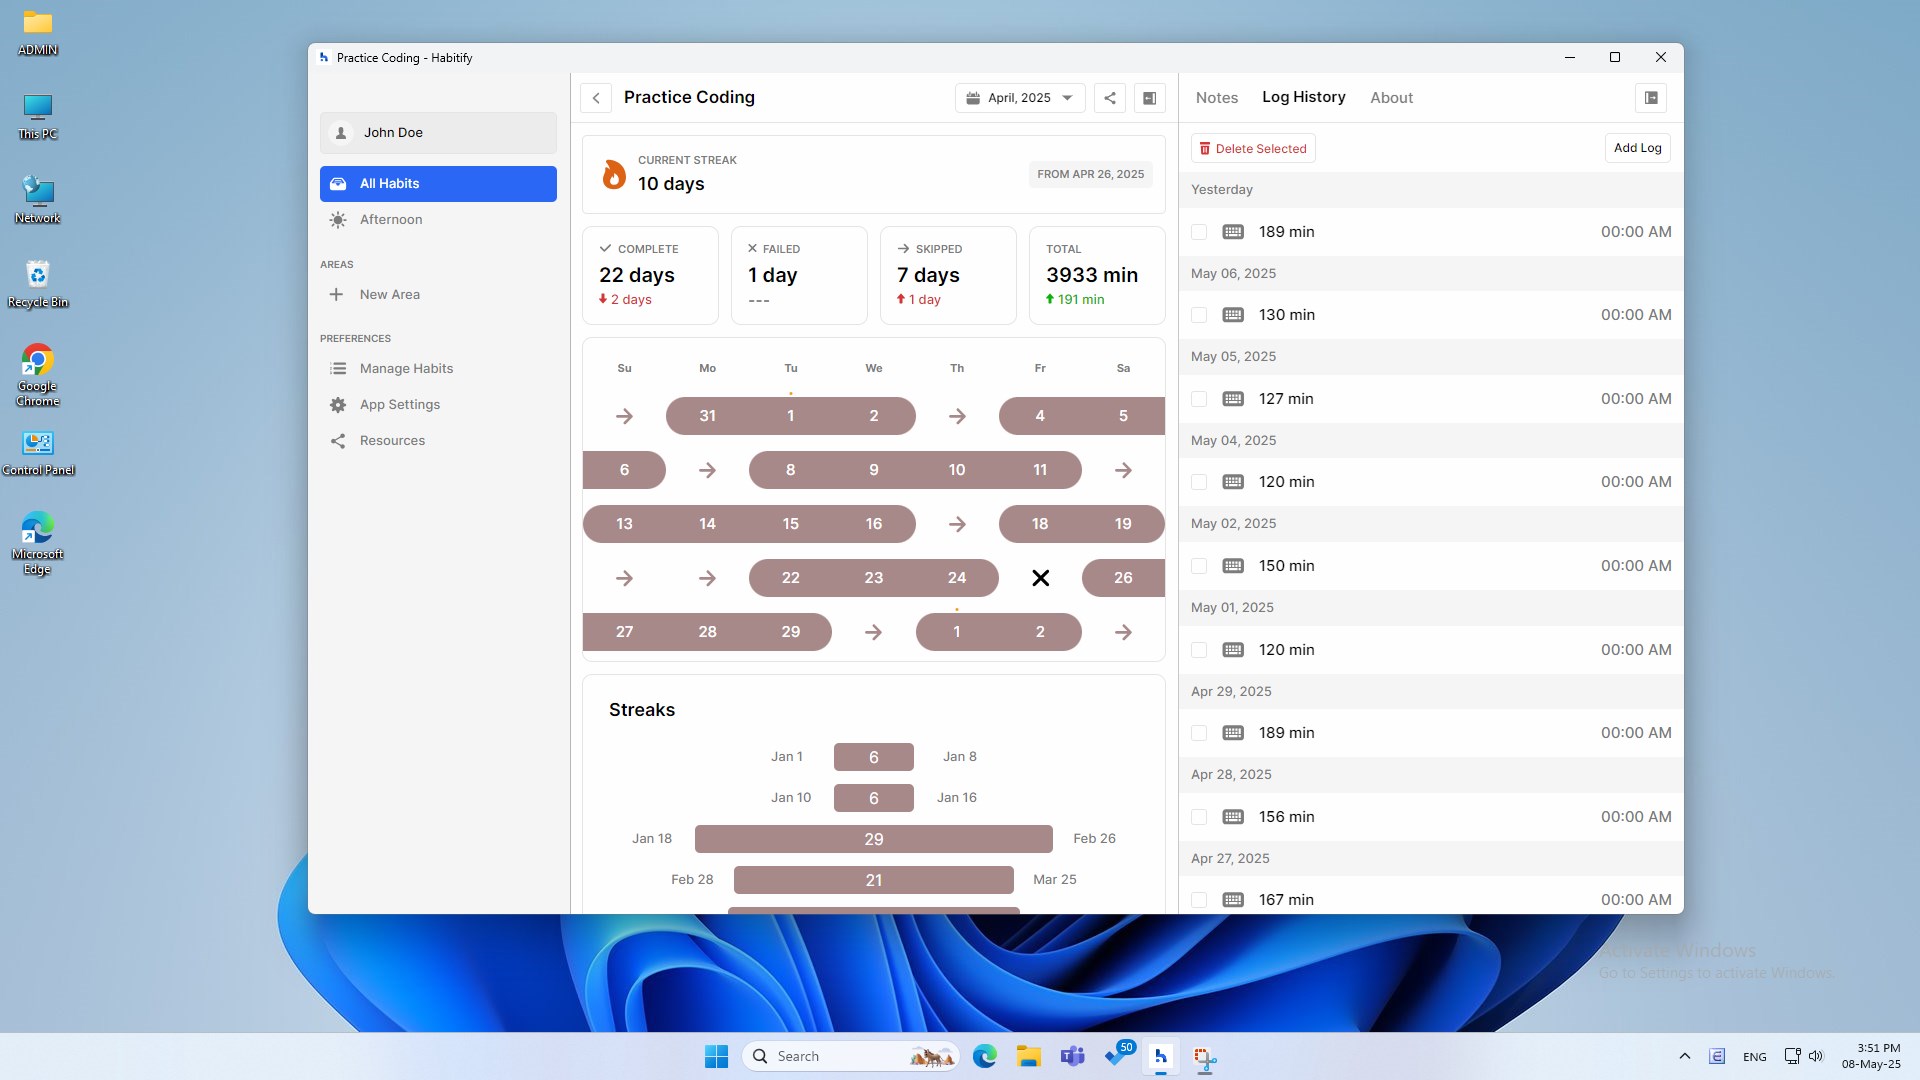Open the John Doe account selector
Screen dimensions: 1920x1080
tap(438, 133)
